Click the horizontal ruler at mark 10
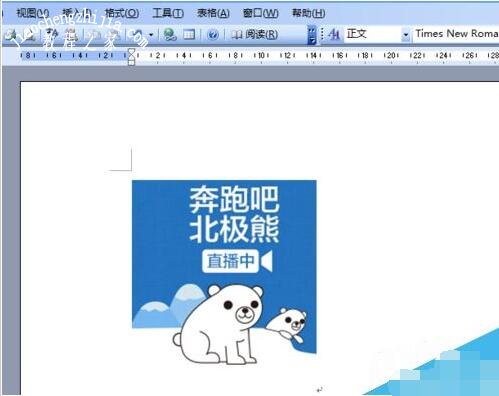The width and height of the screenshot is (499, 396). 261,55
